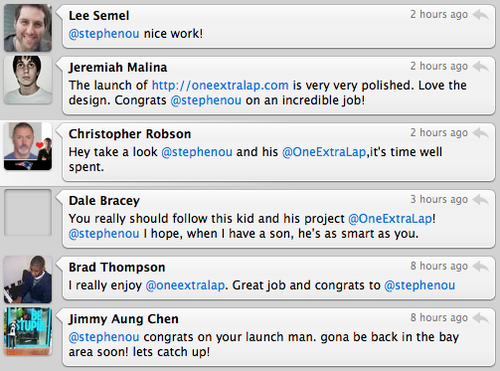
Task: Click @stephenou in Brad Thompson's tweet
Action: [x=420, y=285]
